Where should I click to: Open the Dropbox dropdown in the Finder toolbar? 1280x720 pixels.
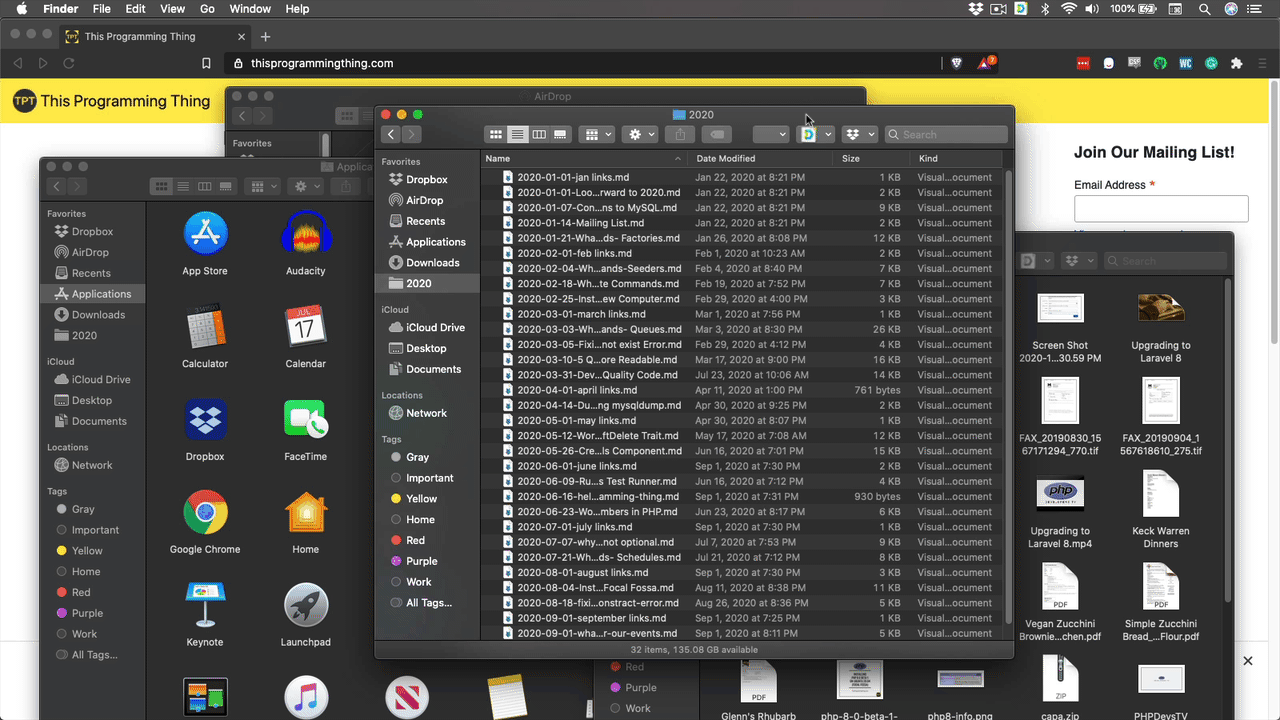pyautogui.click(x=862, y=134)
